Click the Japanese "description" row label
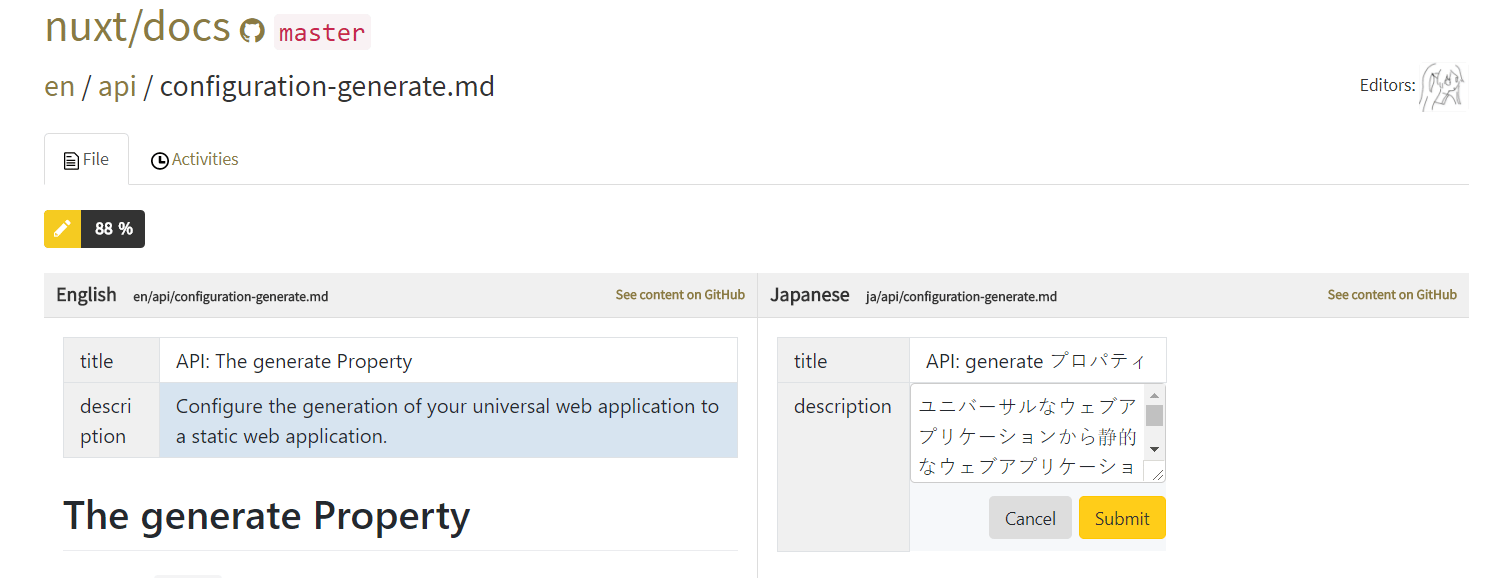1505x578 pixels. [843, 406]
